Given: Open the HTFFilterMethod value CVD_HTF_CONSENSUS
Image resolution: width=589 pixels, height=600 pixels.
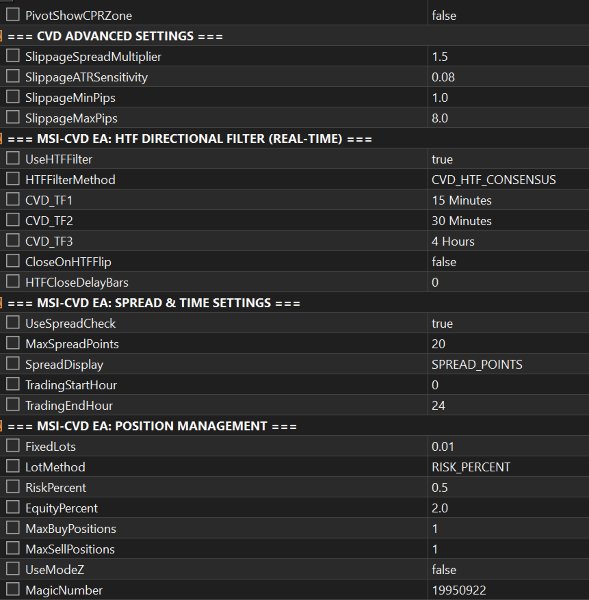Looking at the screenshot, I should pos(493,180).
